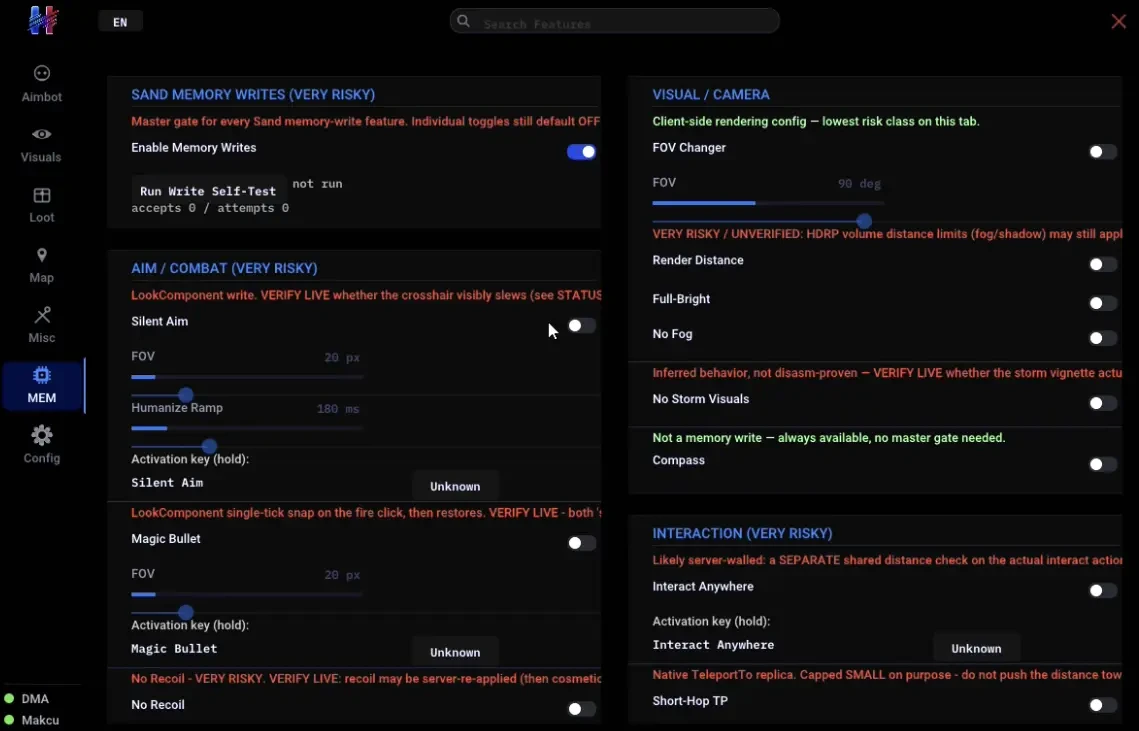Click the Humanize Ramp slider handle

point(209,445)
